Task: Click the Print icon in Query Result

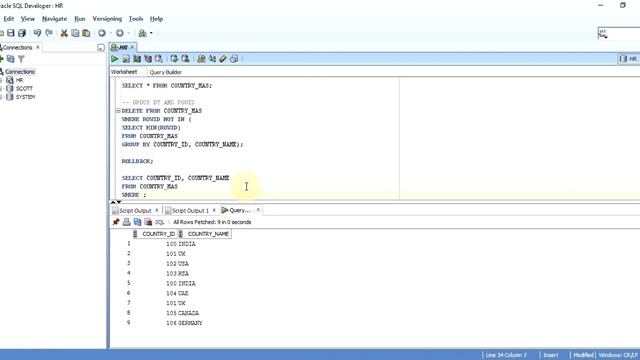Action: (127, 222)
